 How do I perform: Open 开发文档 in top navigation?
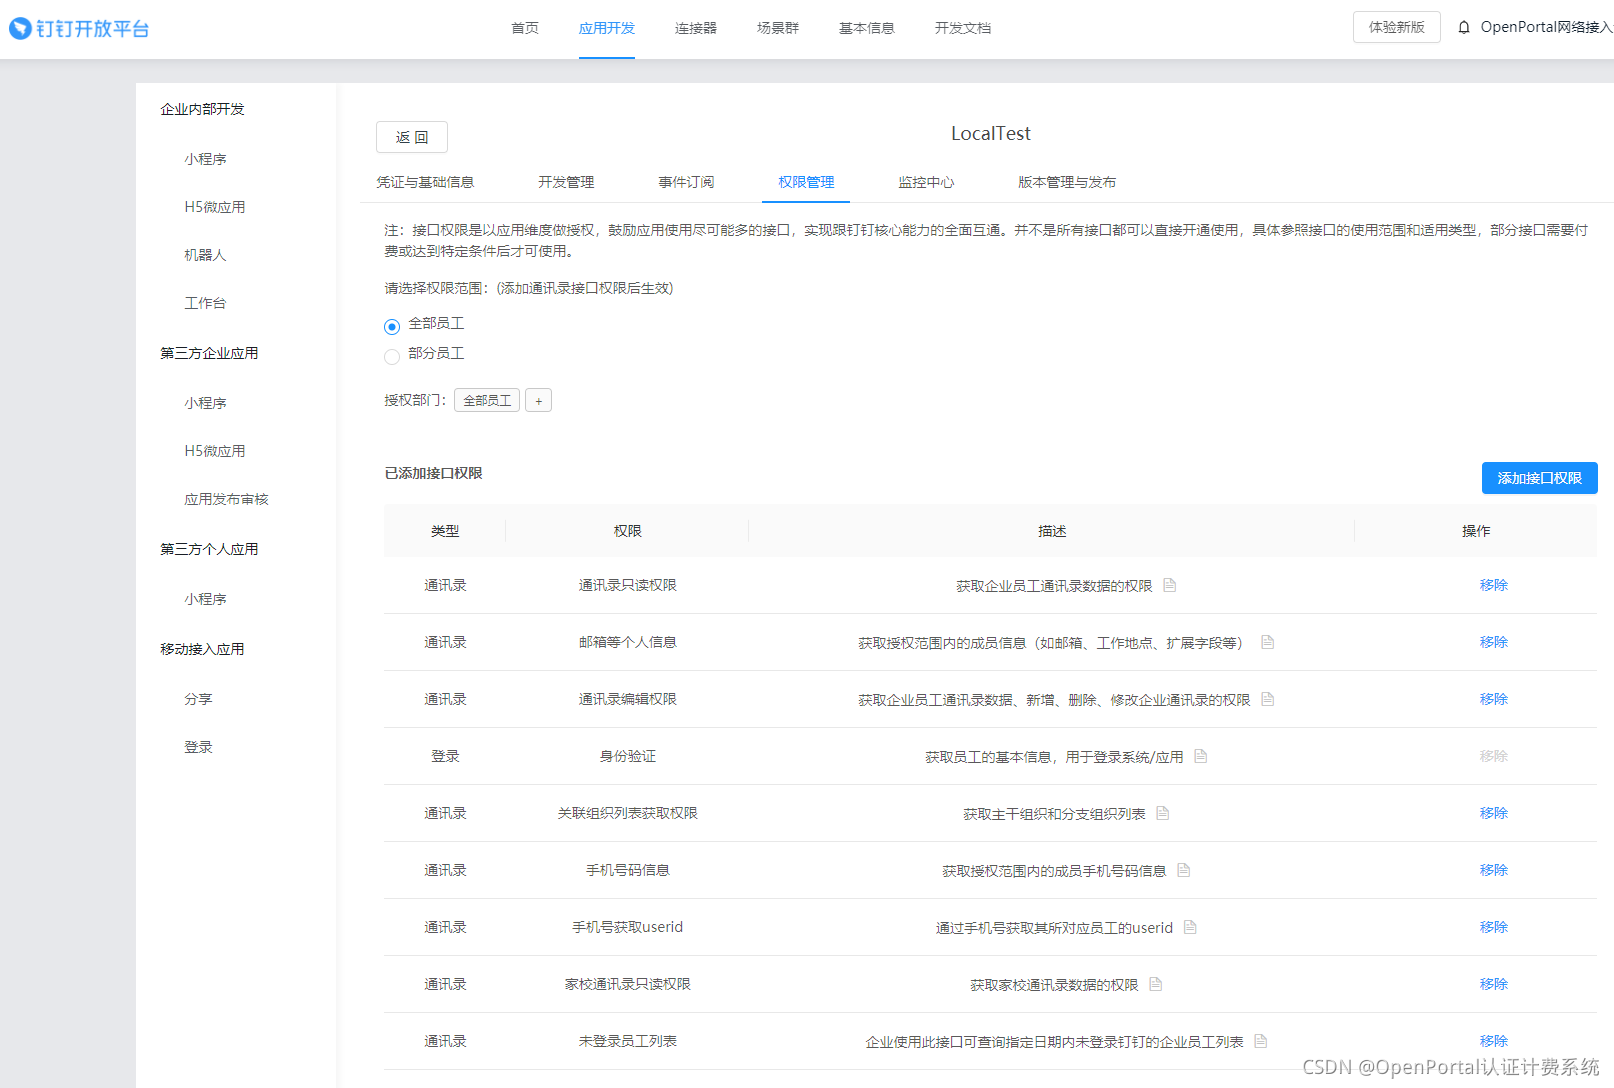coord(963,28)
